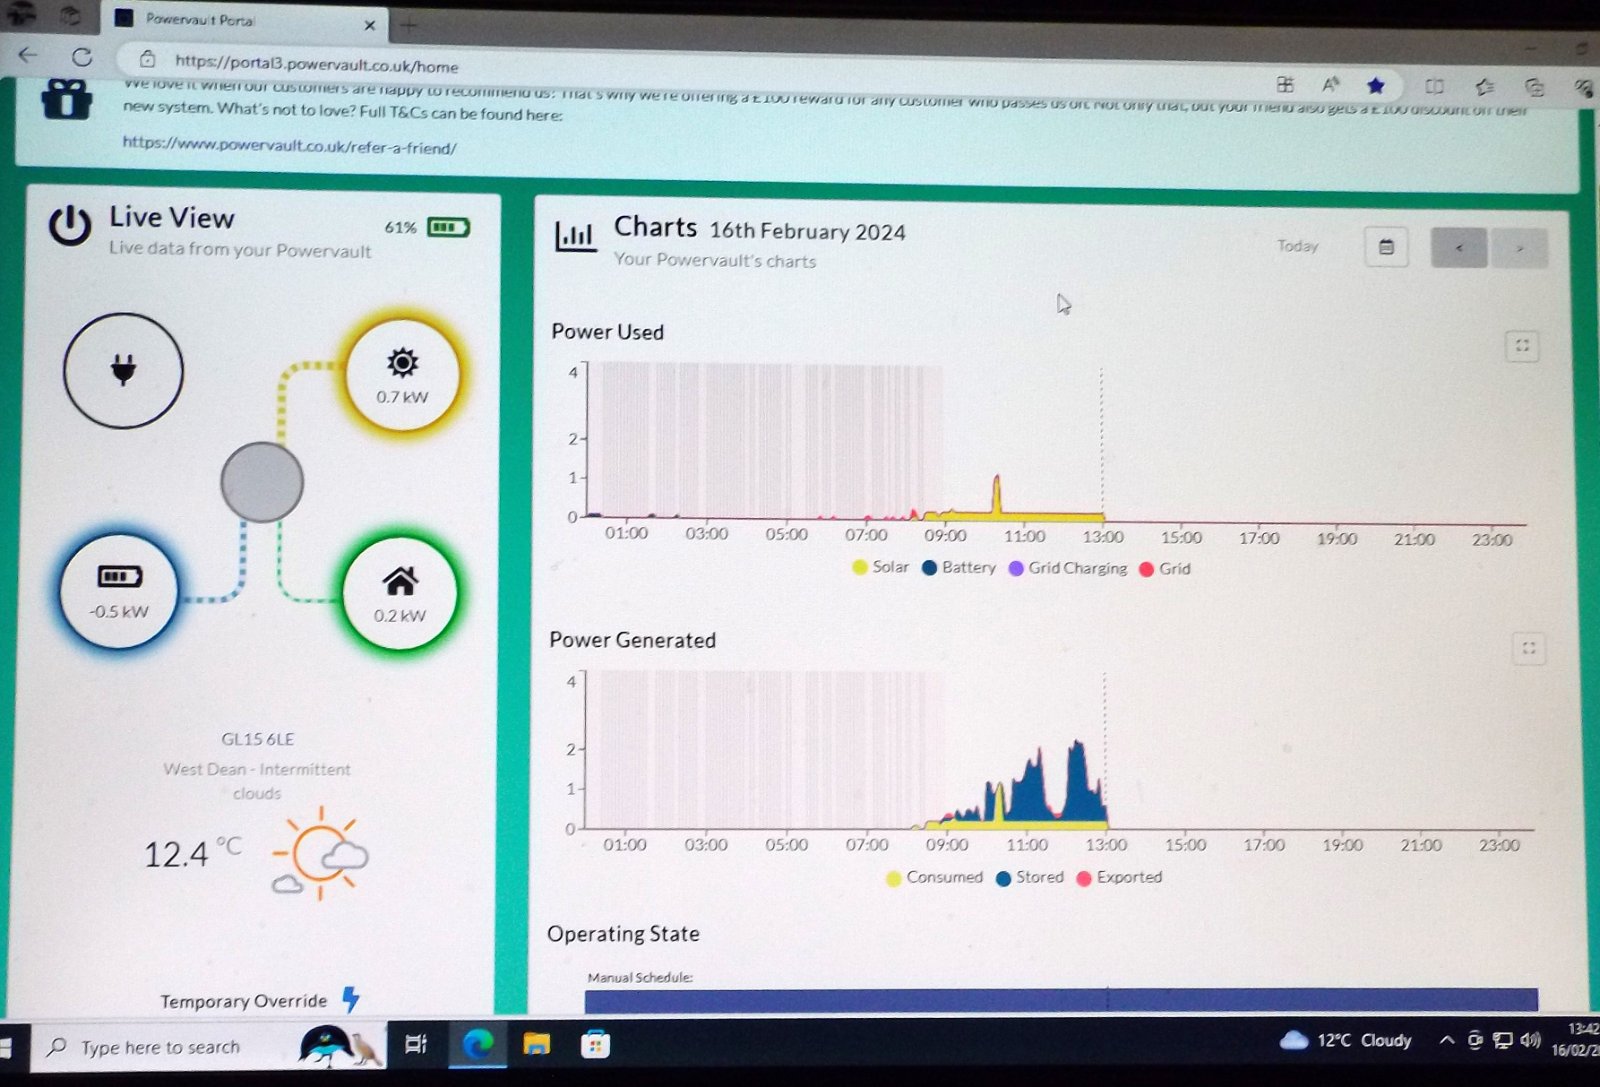Screen dimensions: 1600x1087
Task: Go to the next day's charts
Action: [1519, 248]
